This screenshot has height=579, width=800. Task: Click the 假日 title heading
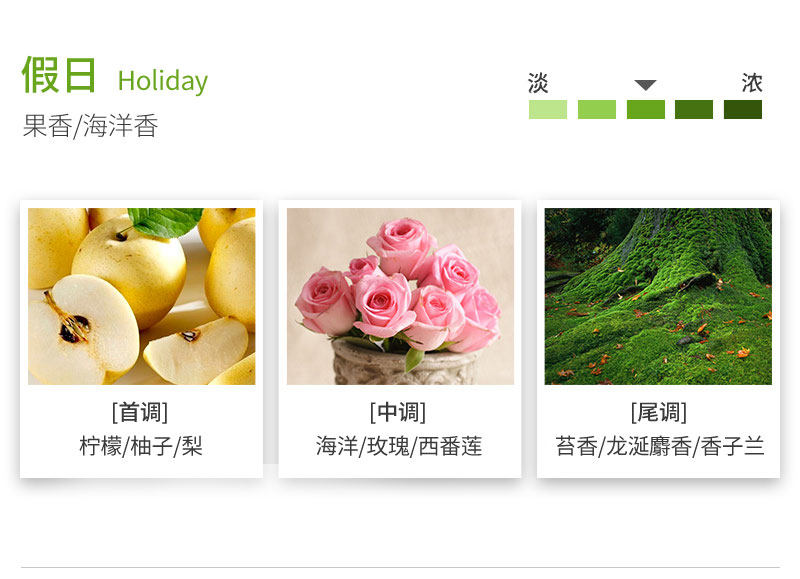[x=59, y=75]
